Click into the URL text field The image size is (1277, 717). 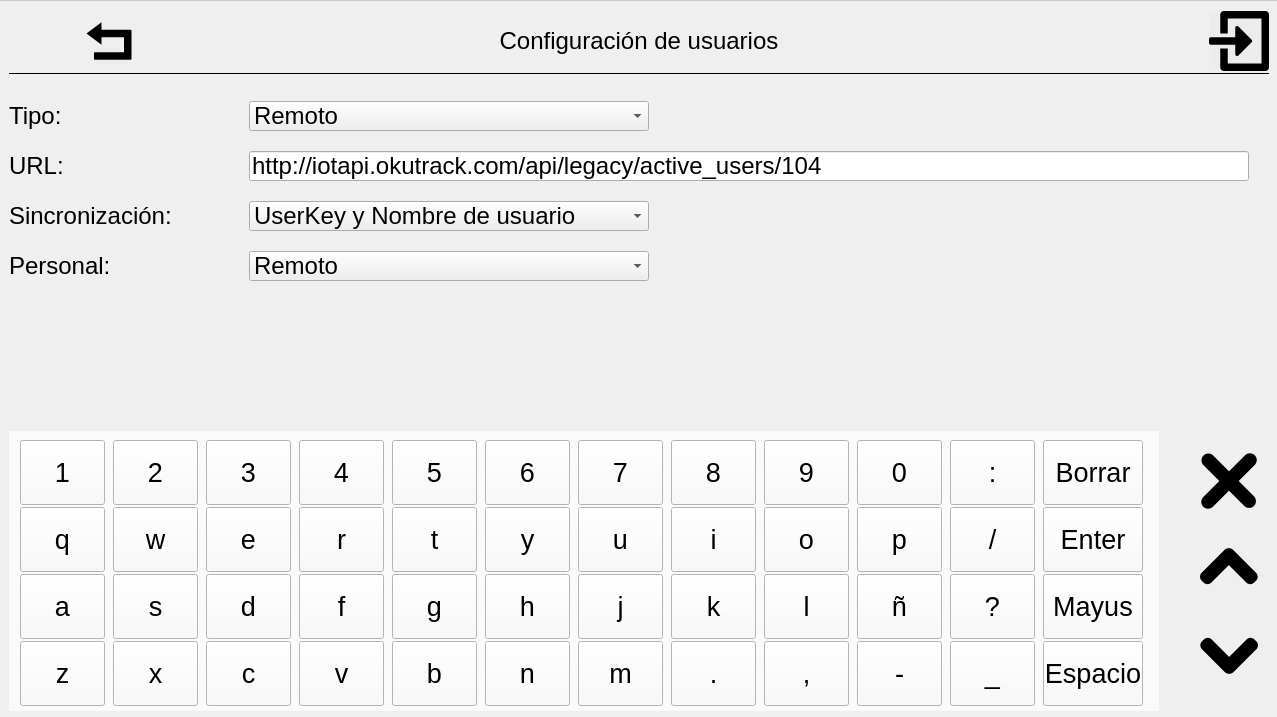(748, 166)
